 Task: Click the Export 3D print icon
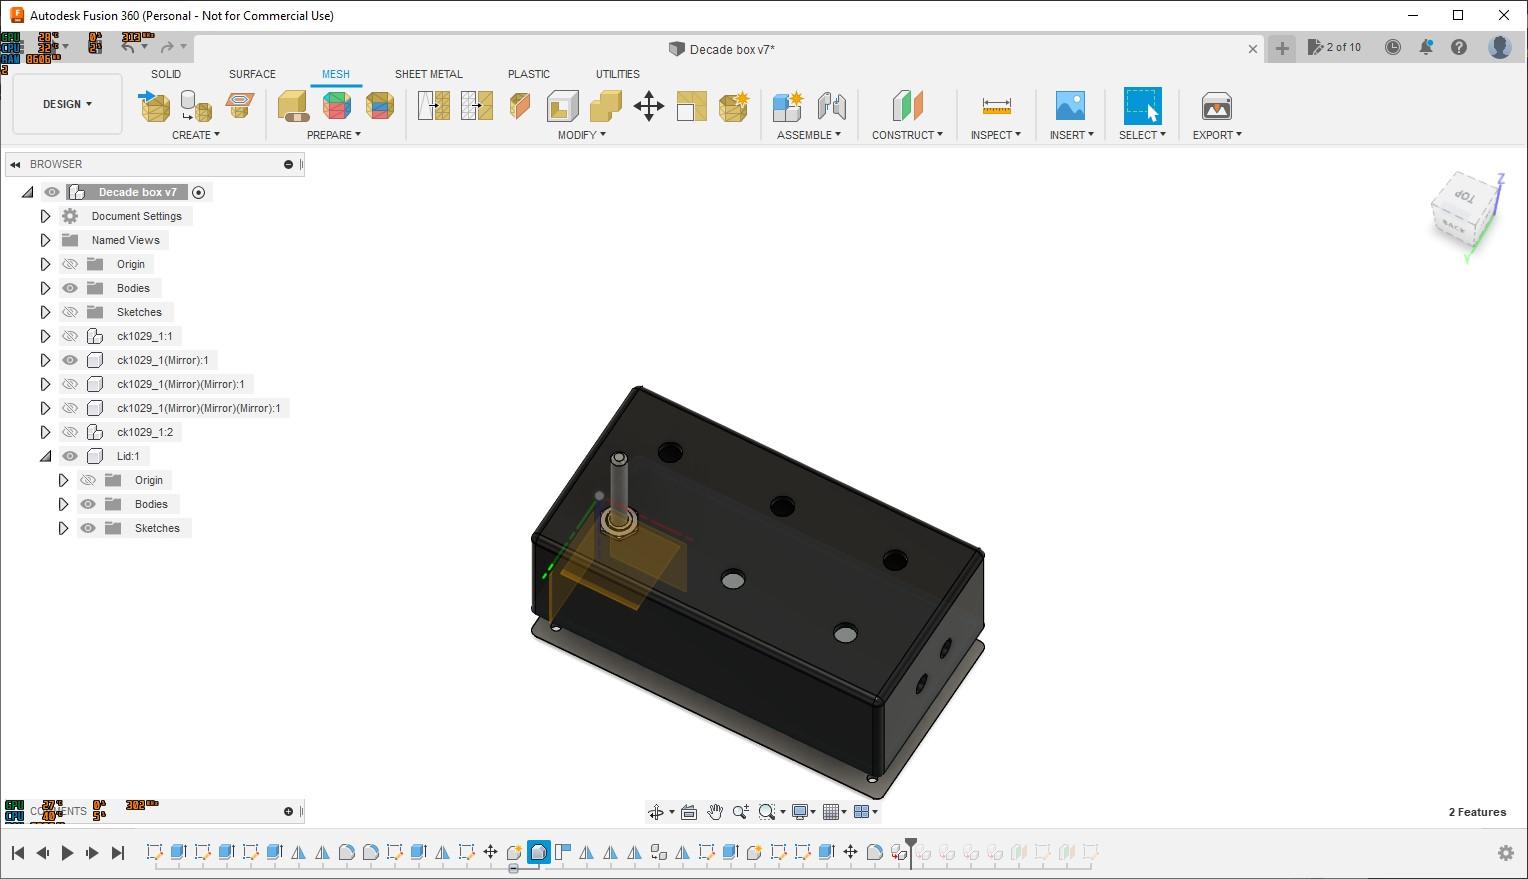coord(1216,106)
